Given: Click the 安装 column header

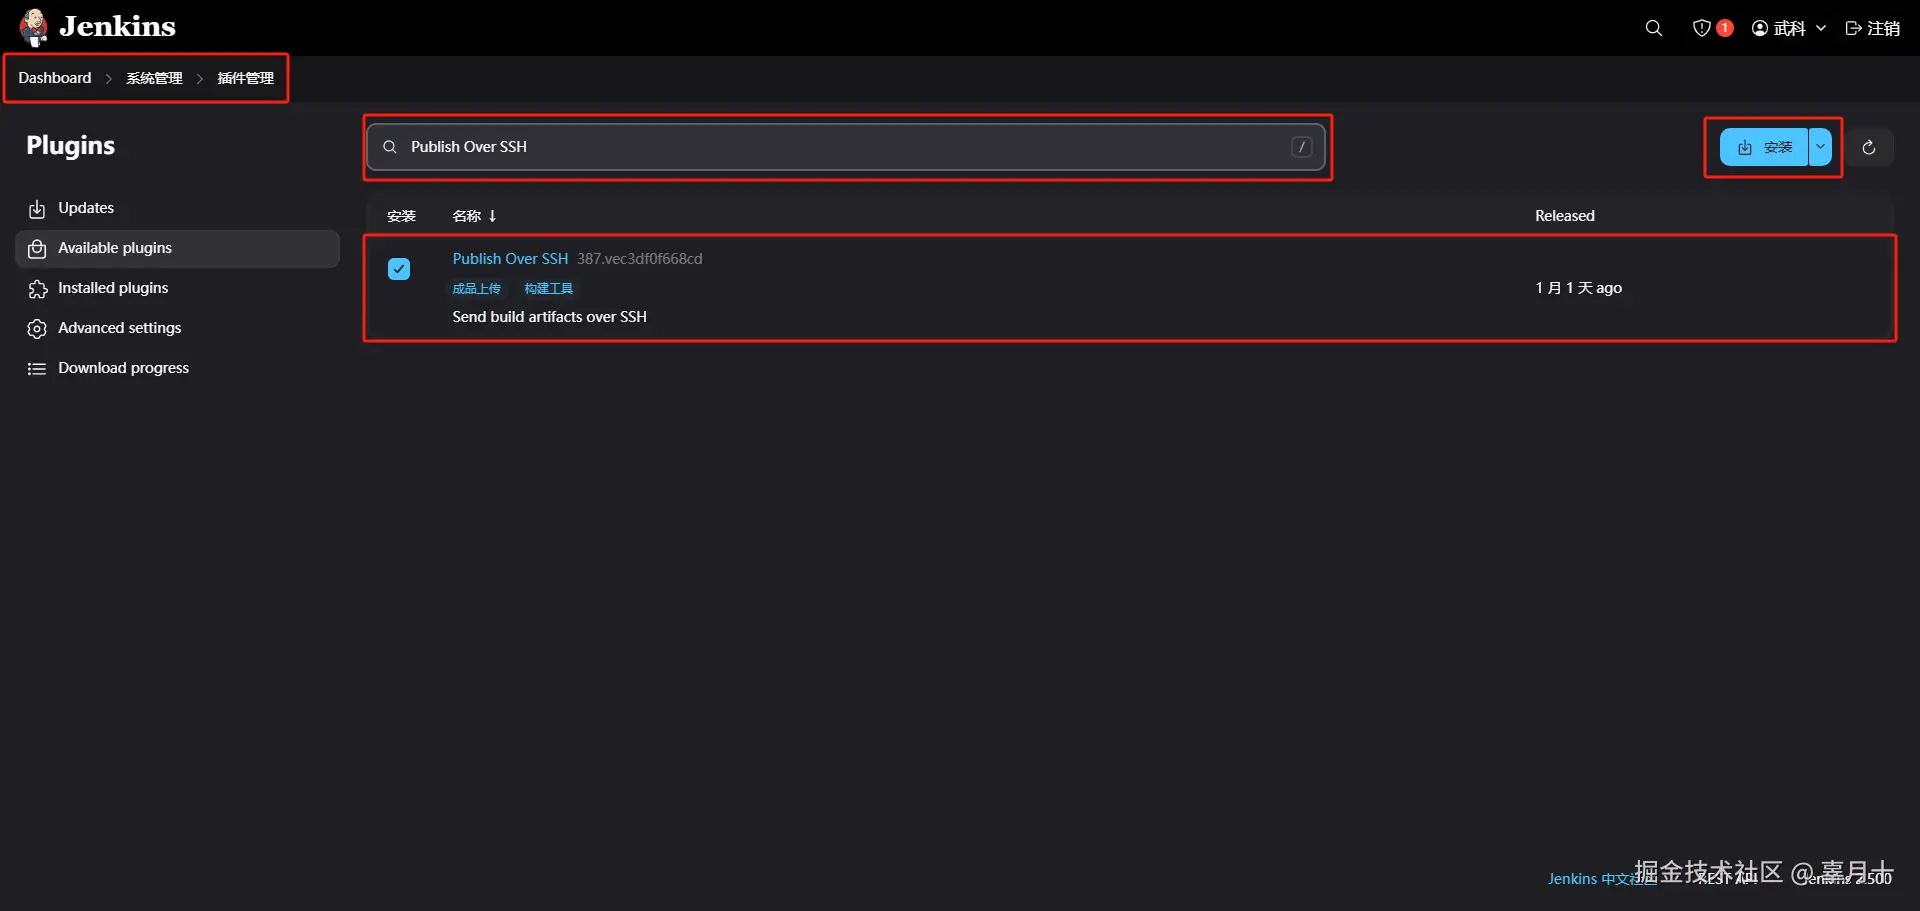Looking at the screenshot, I should click(402, 216).
